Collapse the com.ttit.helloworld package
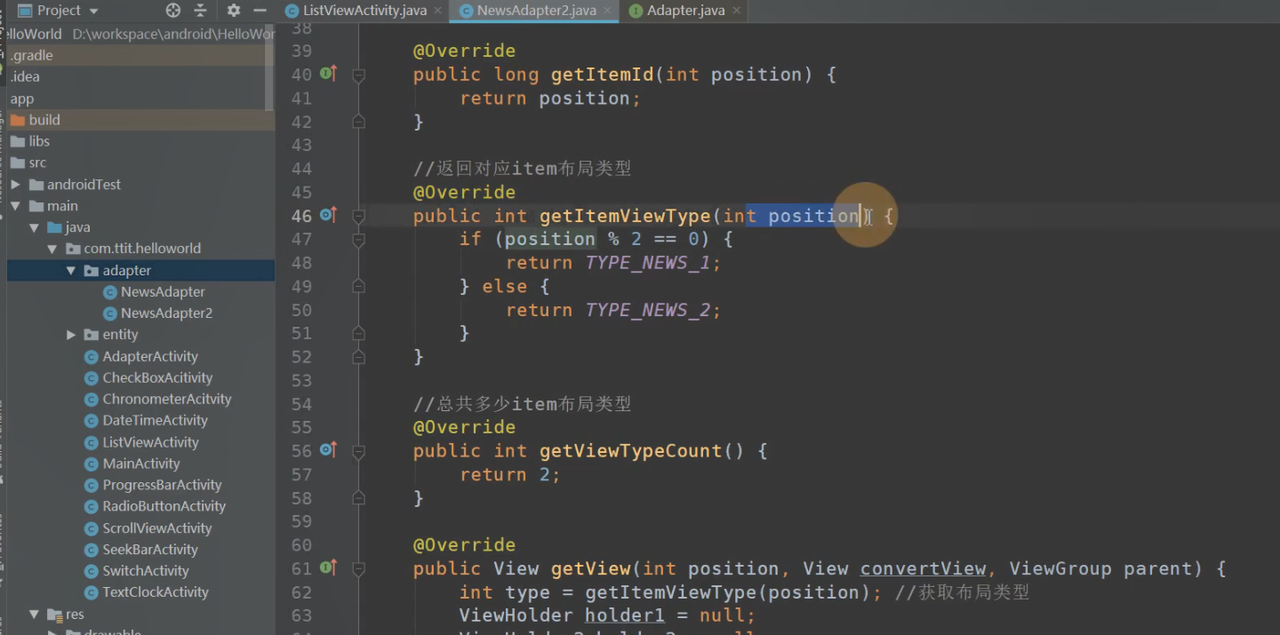Viewport: 1280px width, 635px height. pyautogui.click(x=51, y=249)
